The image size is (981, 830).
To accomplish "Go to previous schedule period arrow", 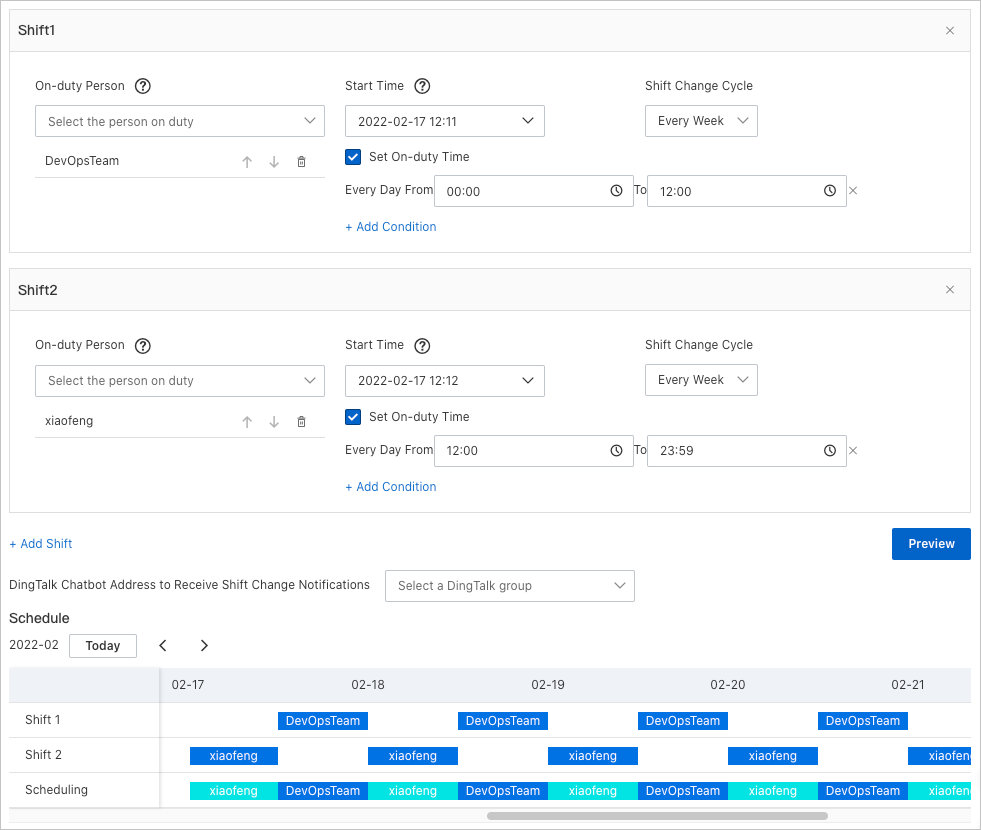I will (163, 646).
